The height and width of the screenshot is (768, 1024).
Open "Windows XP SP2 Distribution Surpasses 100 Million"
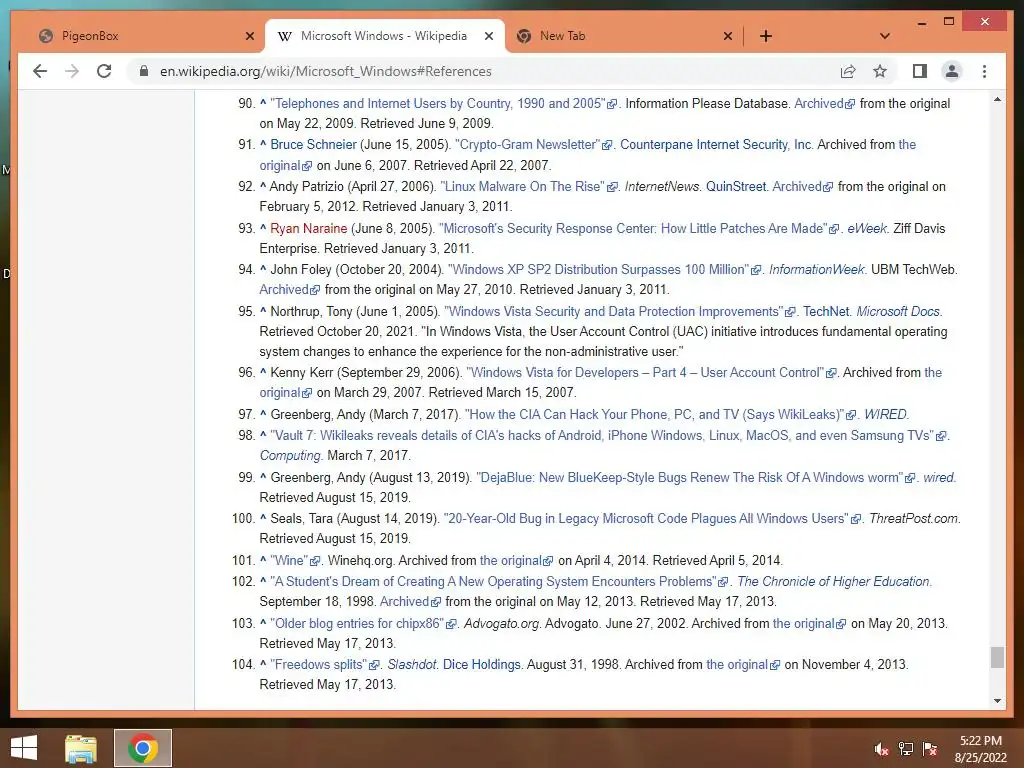[598, 269]
